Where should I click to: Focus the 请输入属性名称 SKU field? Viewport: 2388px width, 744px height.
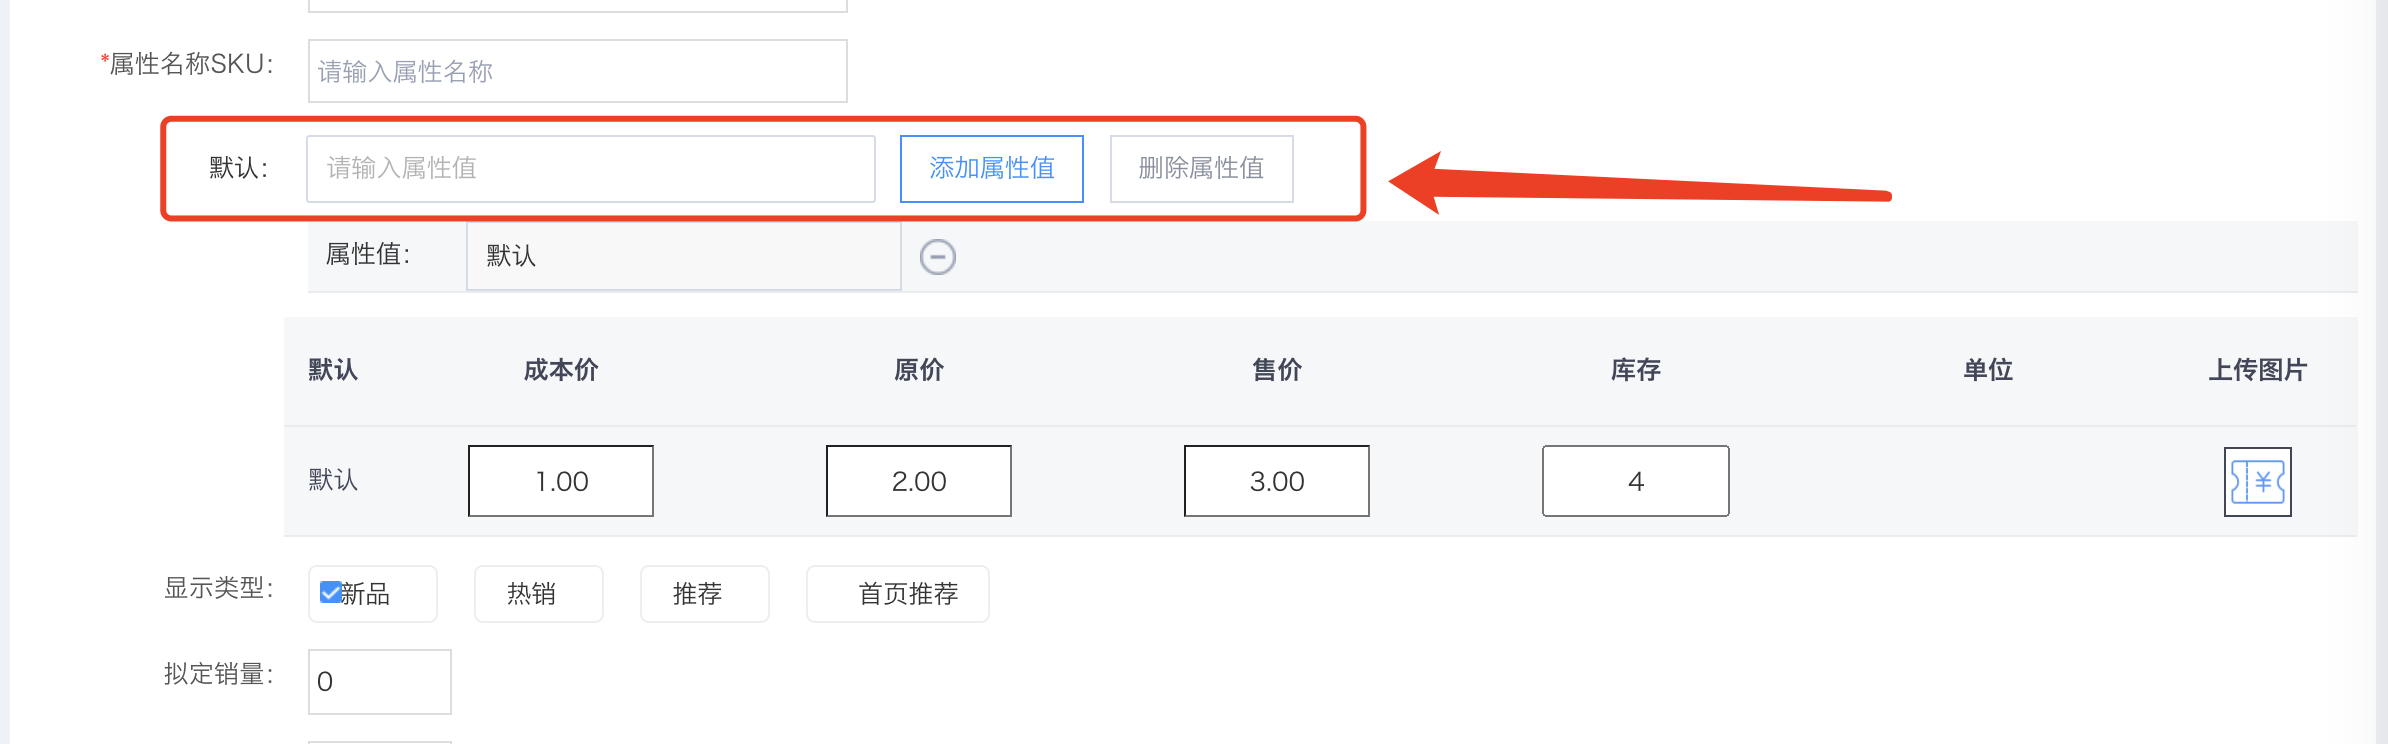[578, 71]
